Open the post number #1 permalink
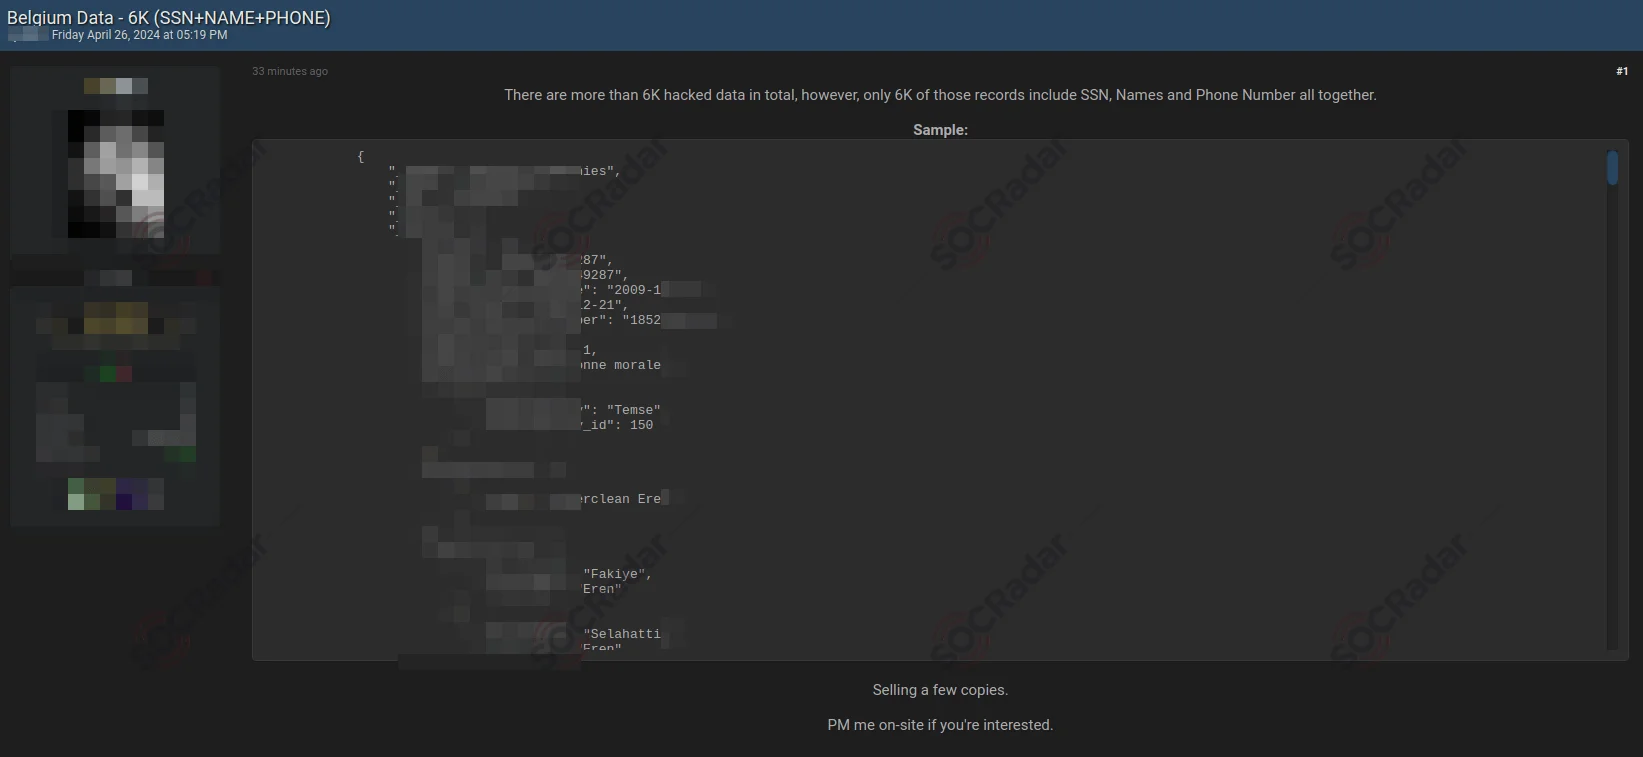This screenshot has width=1643, height=757. [x=1621, y=71]
